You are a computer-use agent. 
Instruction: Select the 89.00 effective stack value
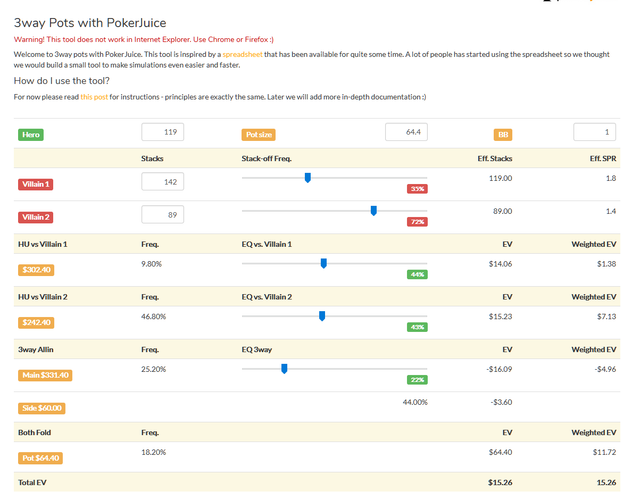[502, 211]
